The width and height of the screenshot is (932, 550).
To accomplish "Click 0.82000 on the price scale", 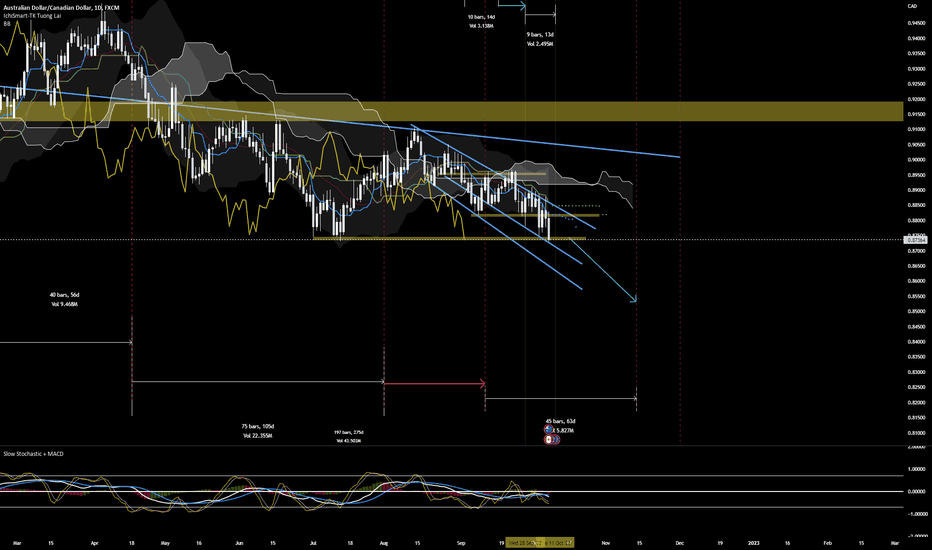I will [916, 402].
